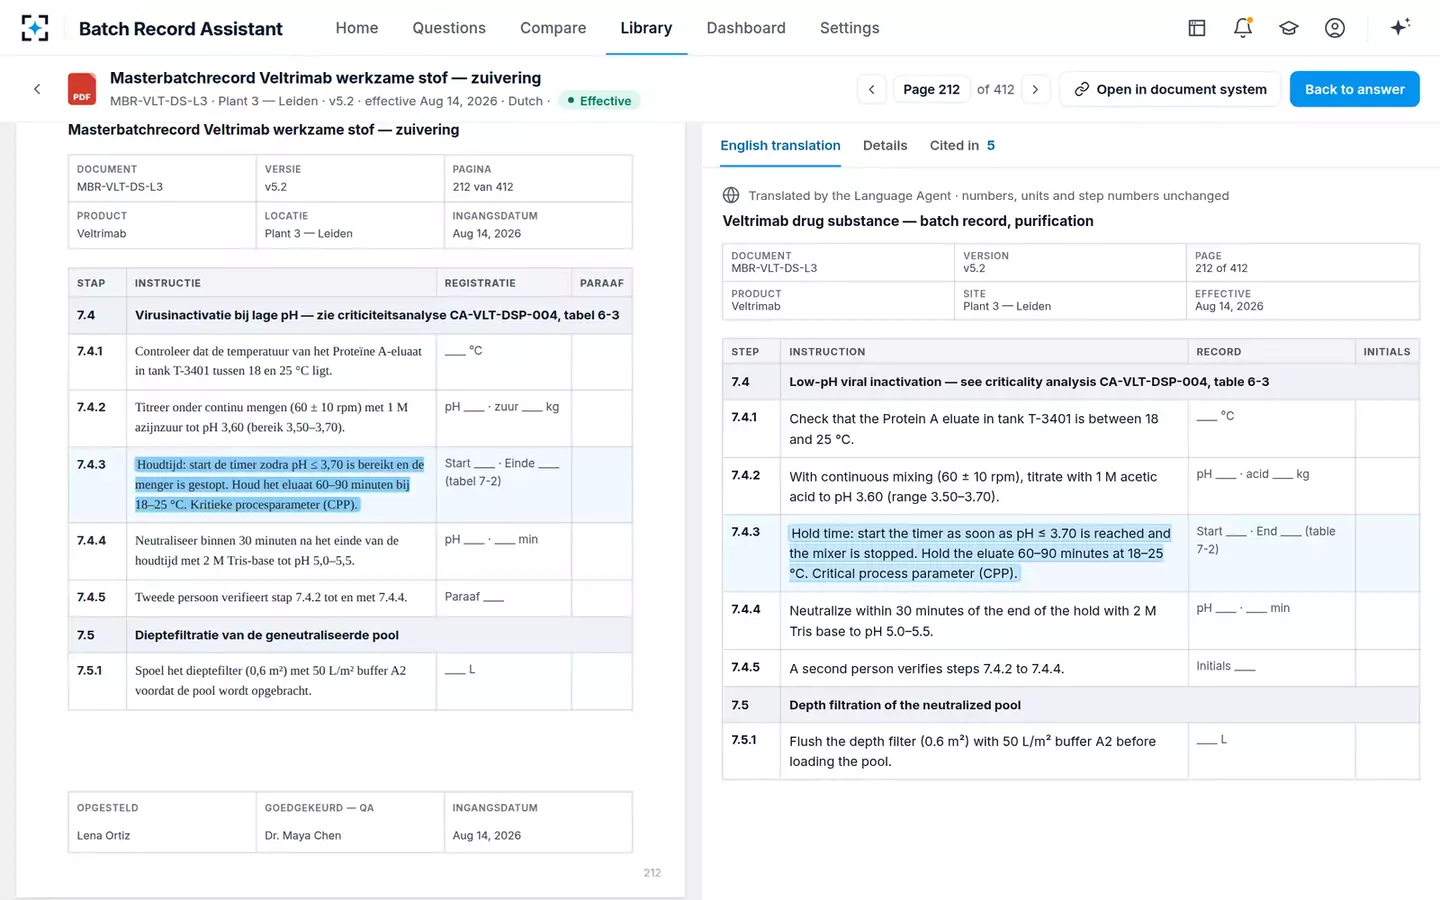Viewport: 1440px width, 900px height.
Task: Click Dutch step 7.4.1 instruction text
Action: (x=279, y=361)
